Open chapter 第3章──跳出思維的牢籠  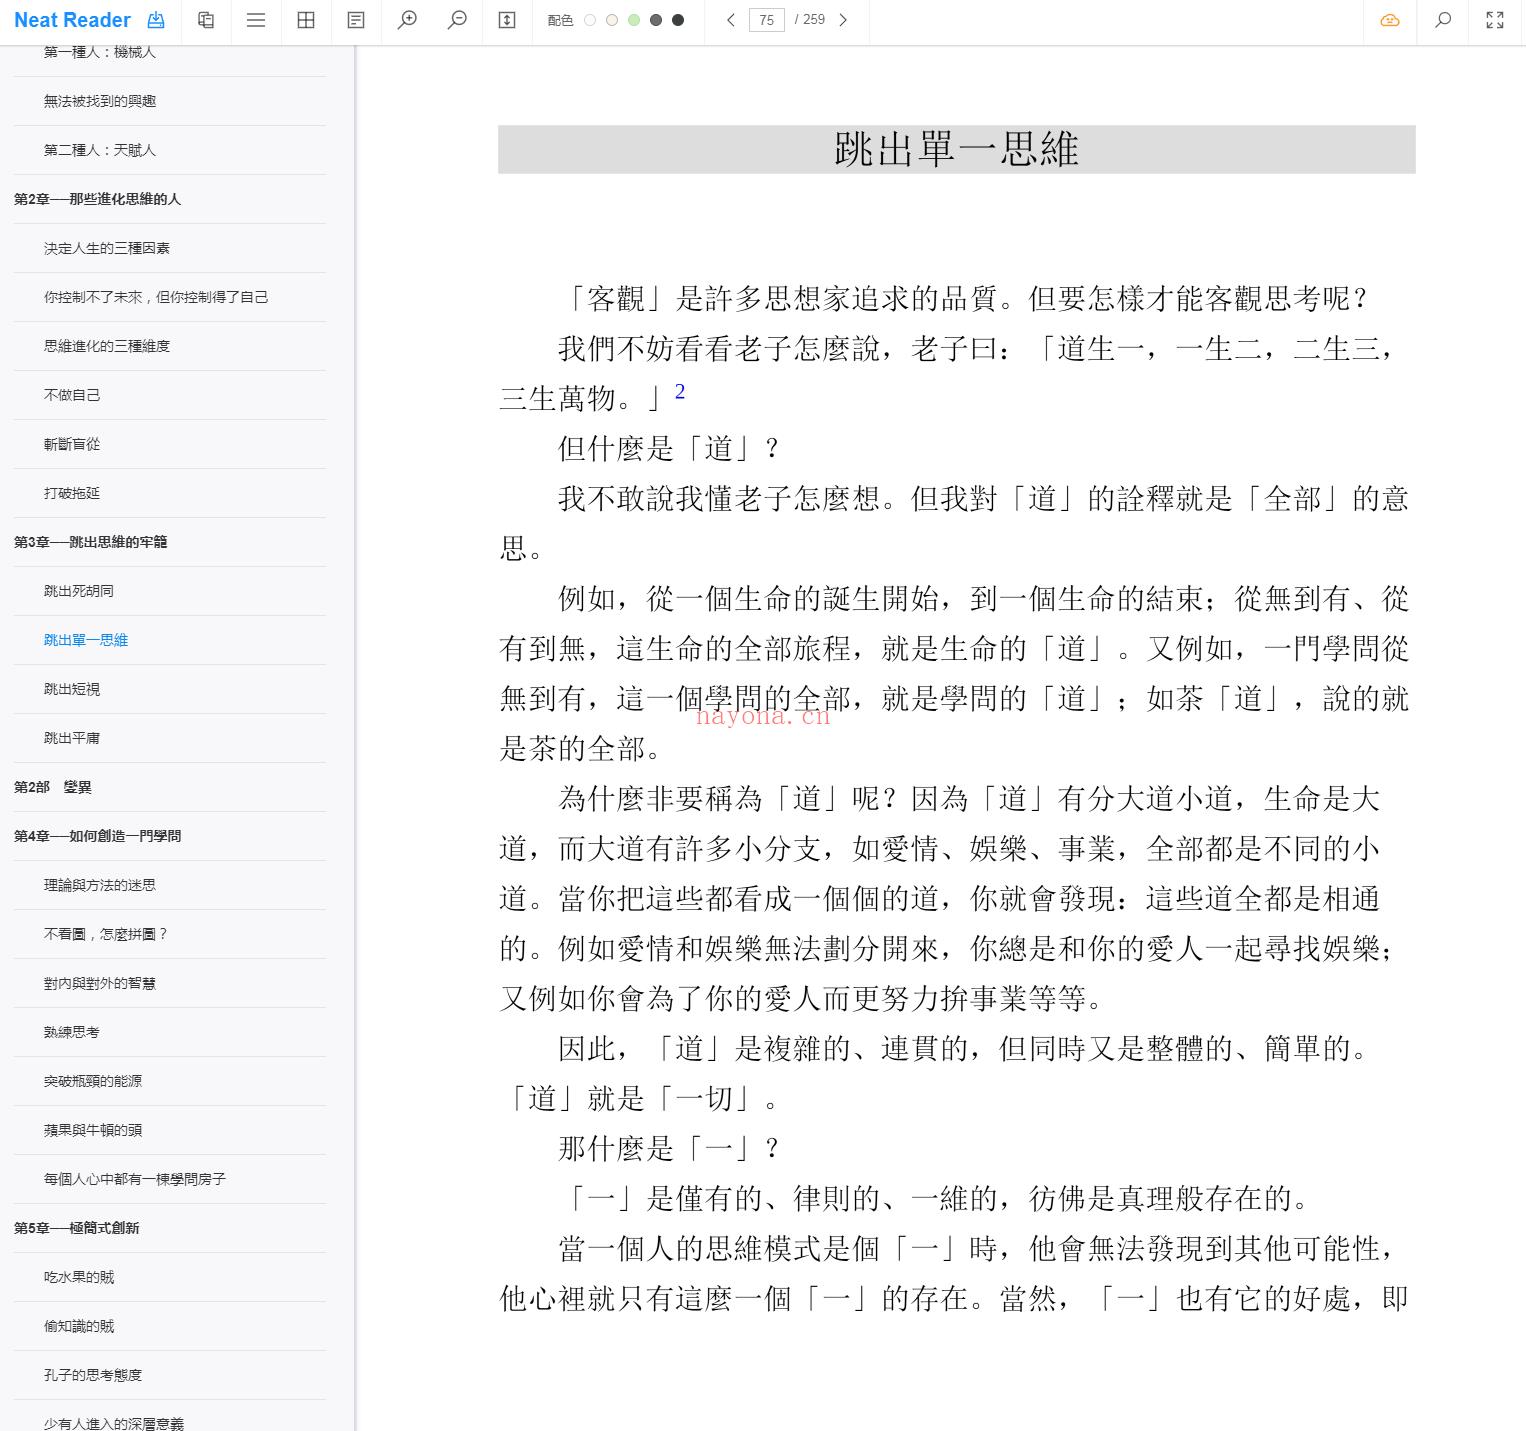90,542
